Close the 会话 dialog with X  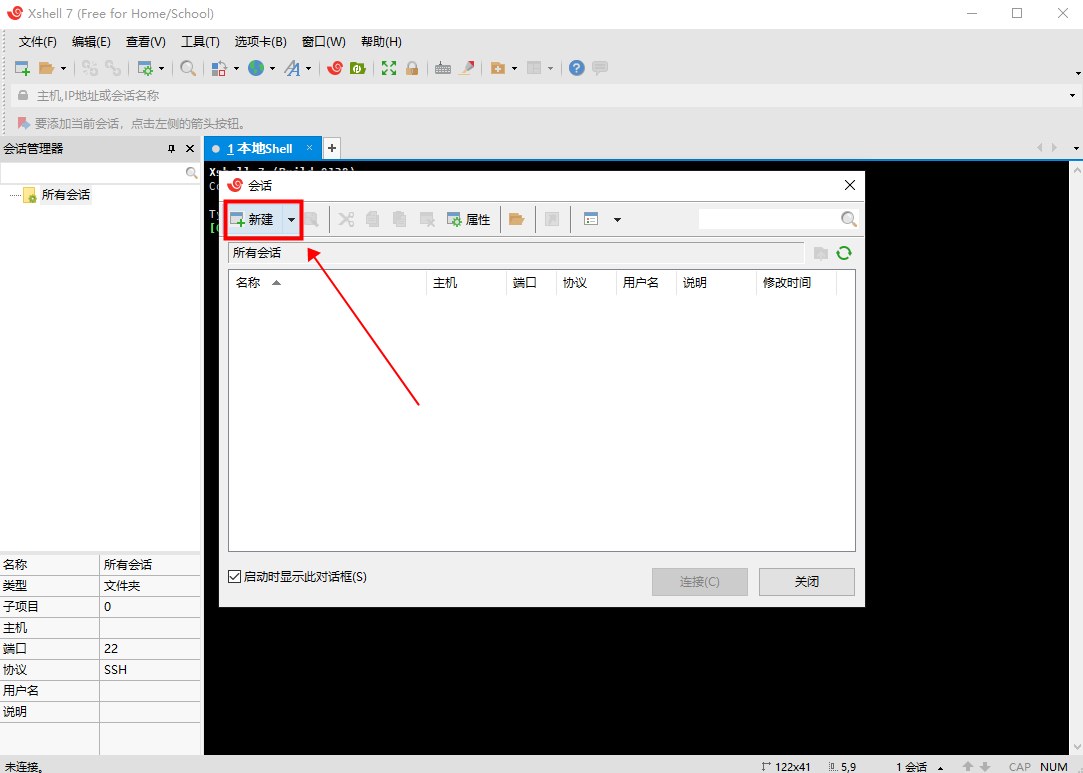click(850, 185)
